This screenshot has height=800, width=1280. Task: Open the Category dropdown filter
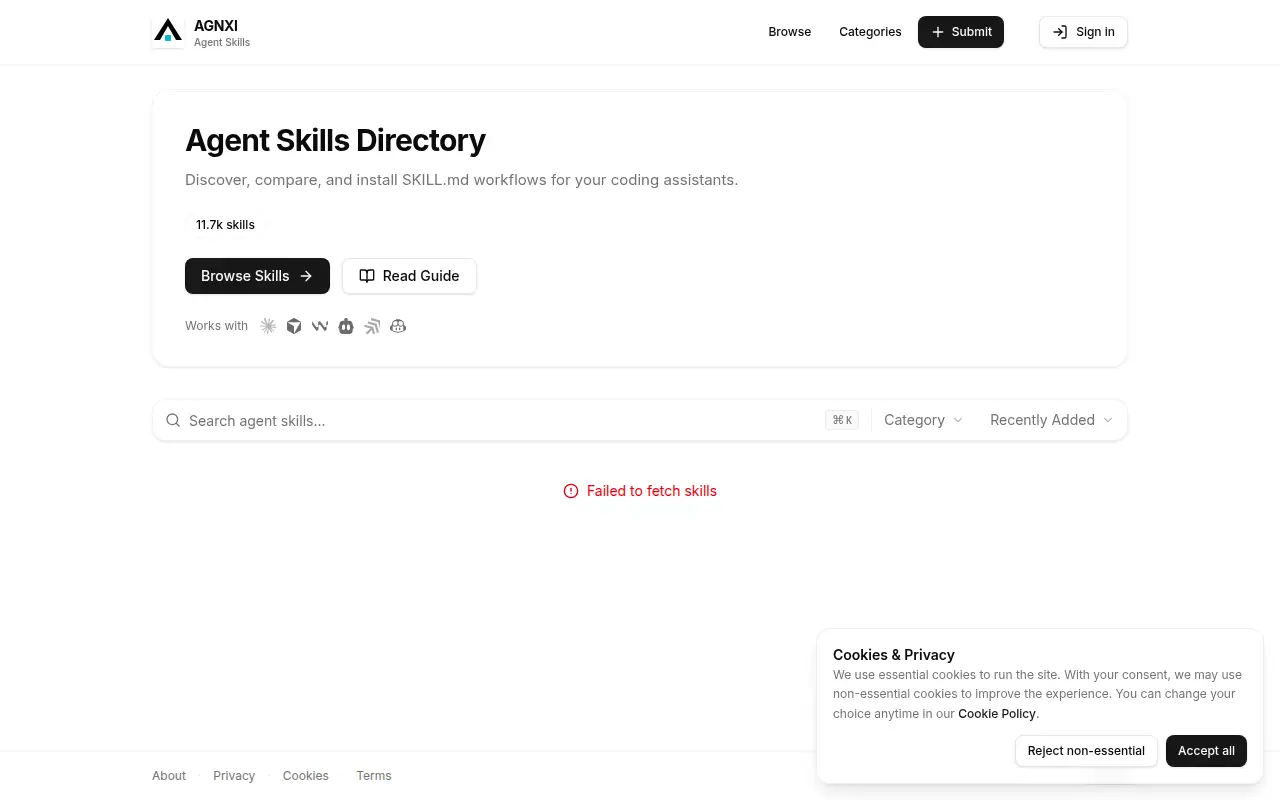click(923, 420)
